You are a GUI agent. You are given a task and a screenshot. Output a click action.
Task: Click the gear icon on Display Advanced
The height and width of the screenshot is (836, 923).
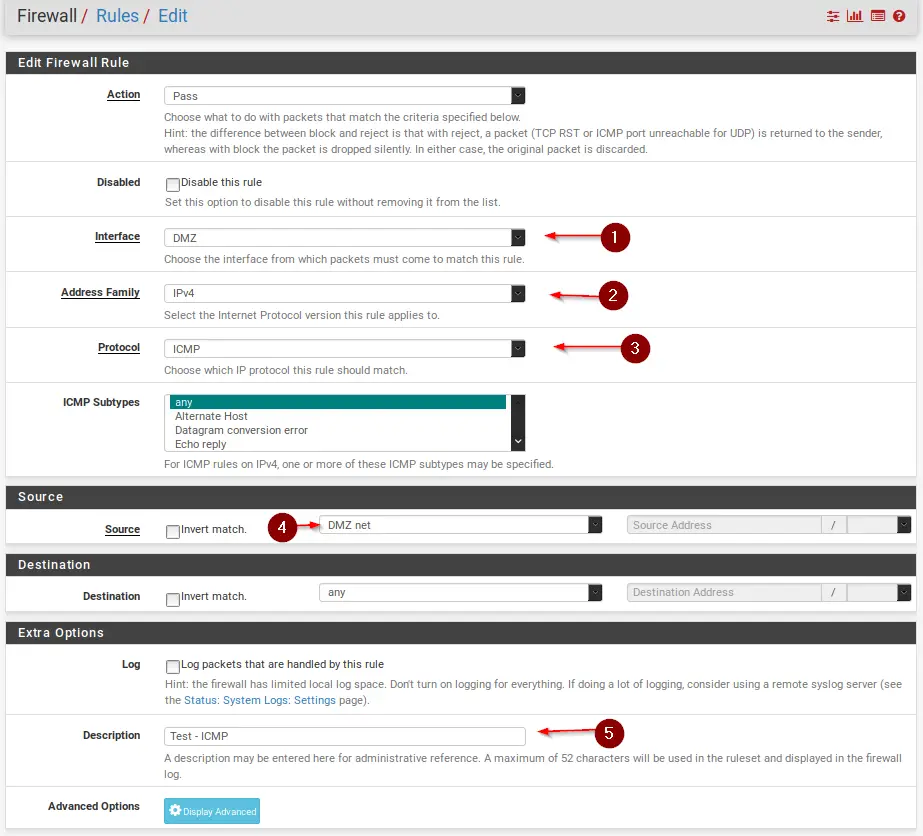[175, 811]
